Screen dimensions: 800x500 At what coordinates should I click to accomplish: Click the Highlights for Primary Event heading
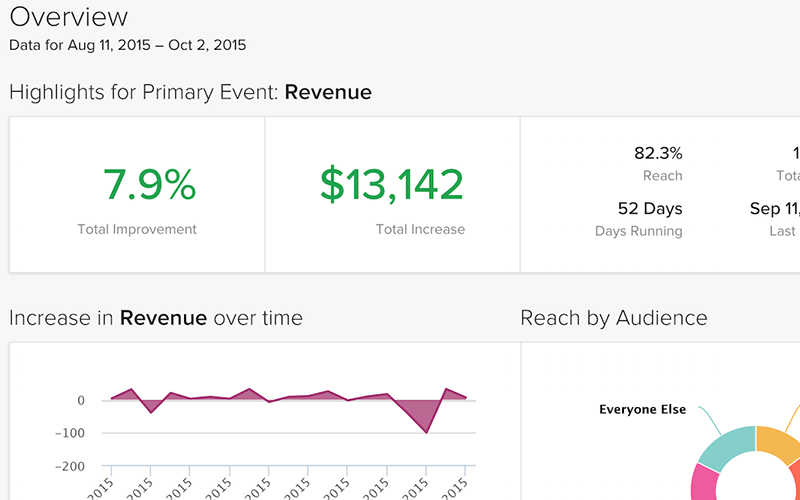[190, 92]
